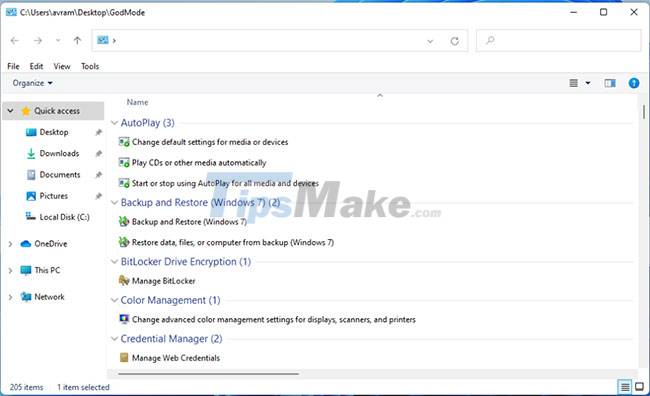
Task: Open the Tools menu
Action: tap(90, 66)
